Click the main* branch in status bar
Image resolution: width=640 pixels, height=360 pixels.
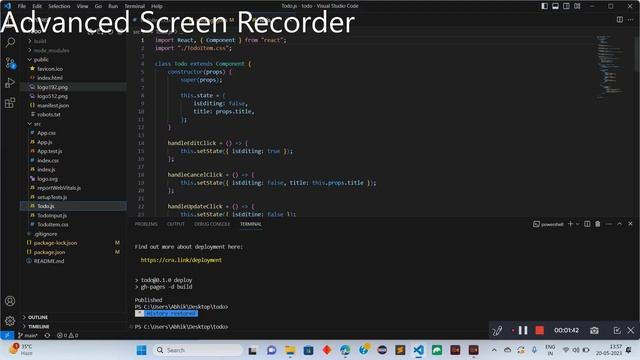[28, 335]
